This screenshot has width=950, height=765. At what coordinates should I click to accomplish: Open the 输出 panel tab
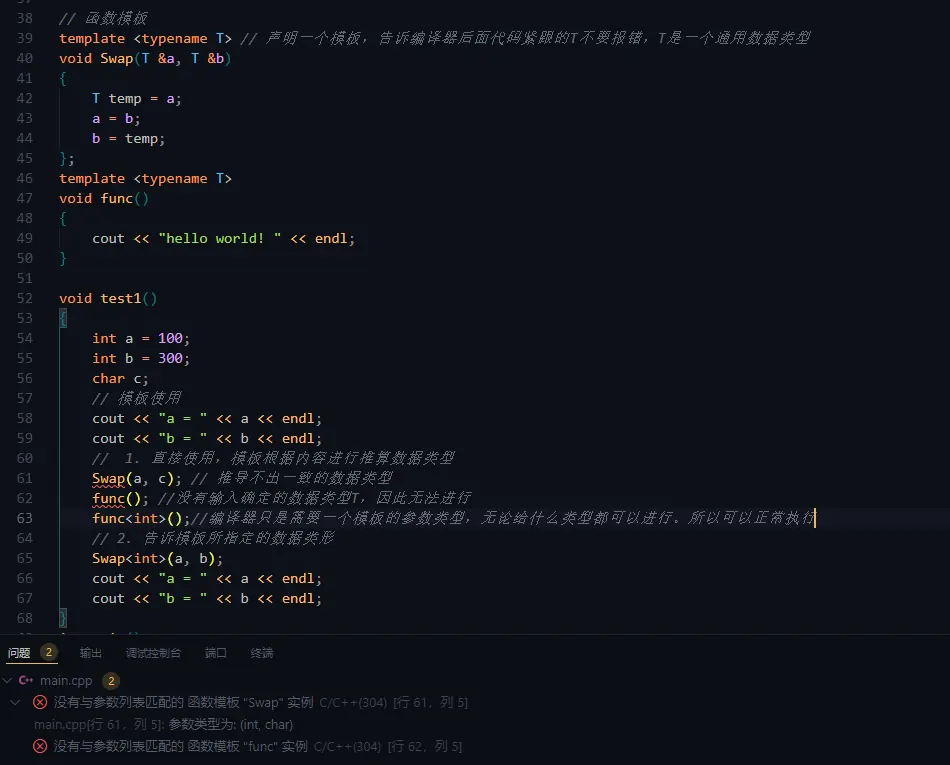91,653
